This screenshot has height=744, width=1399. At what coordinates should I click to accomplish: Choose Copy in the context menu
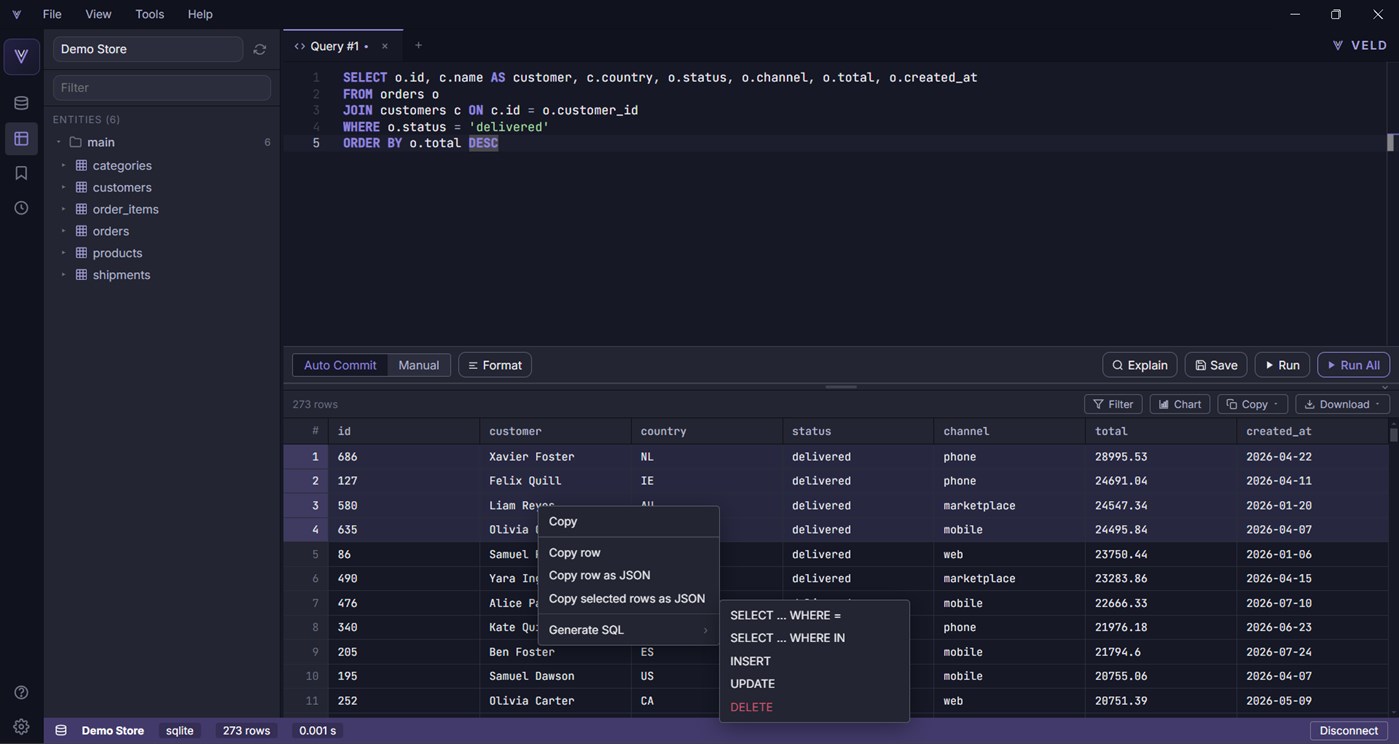(x=628, y=522)
